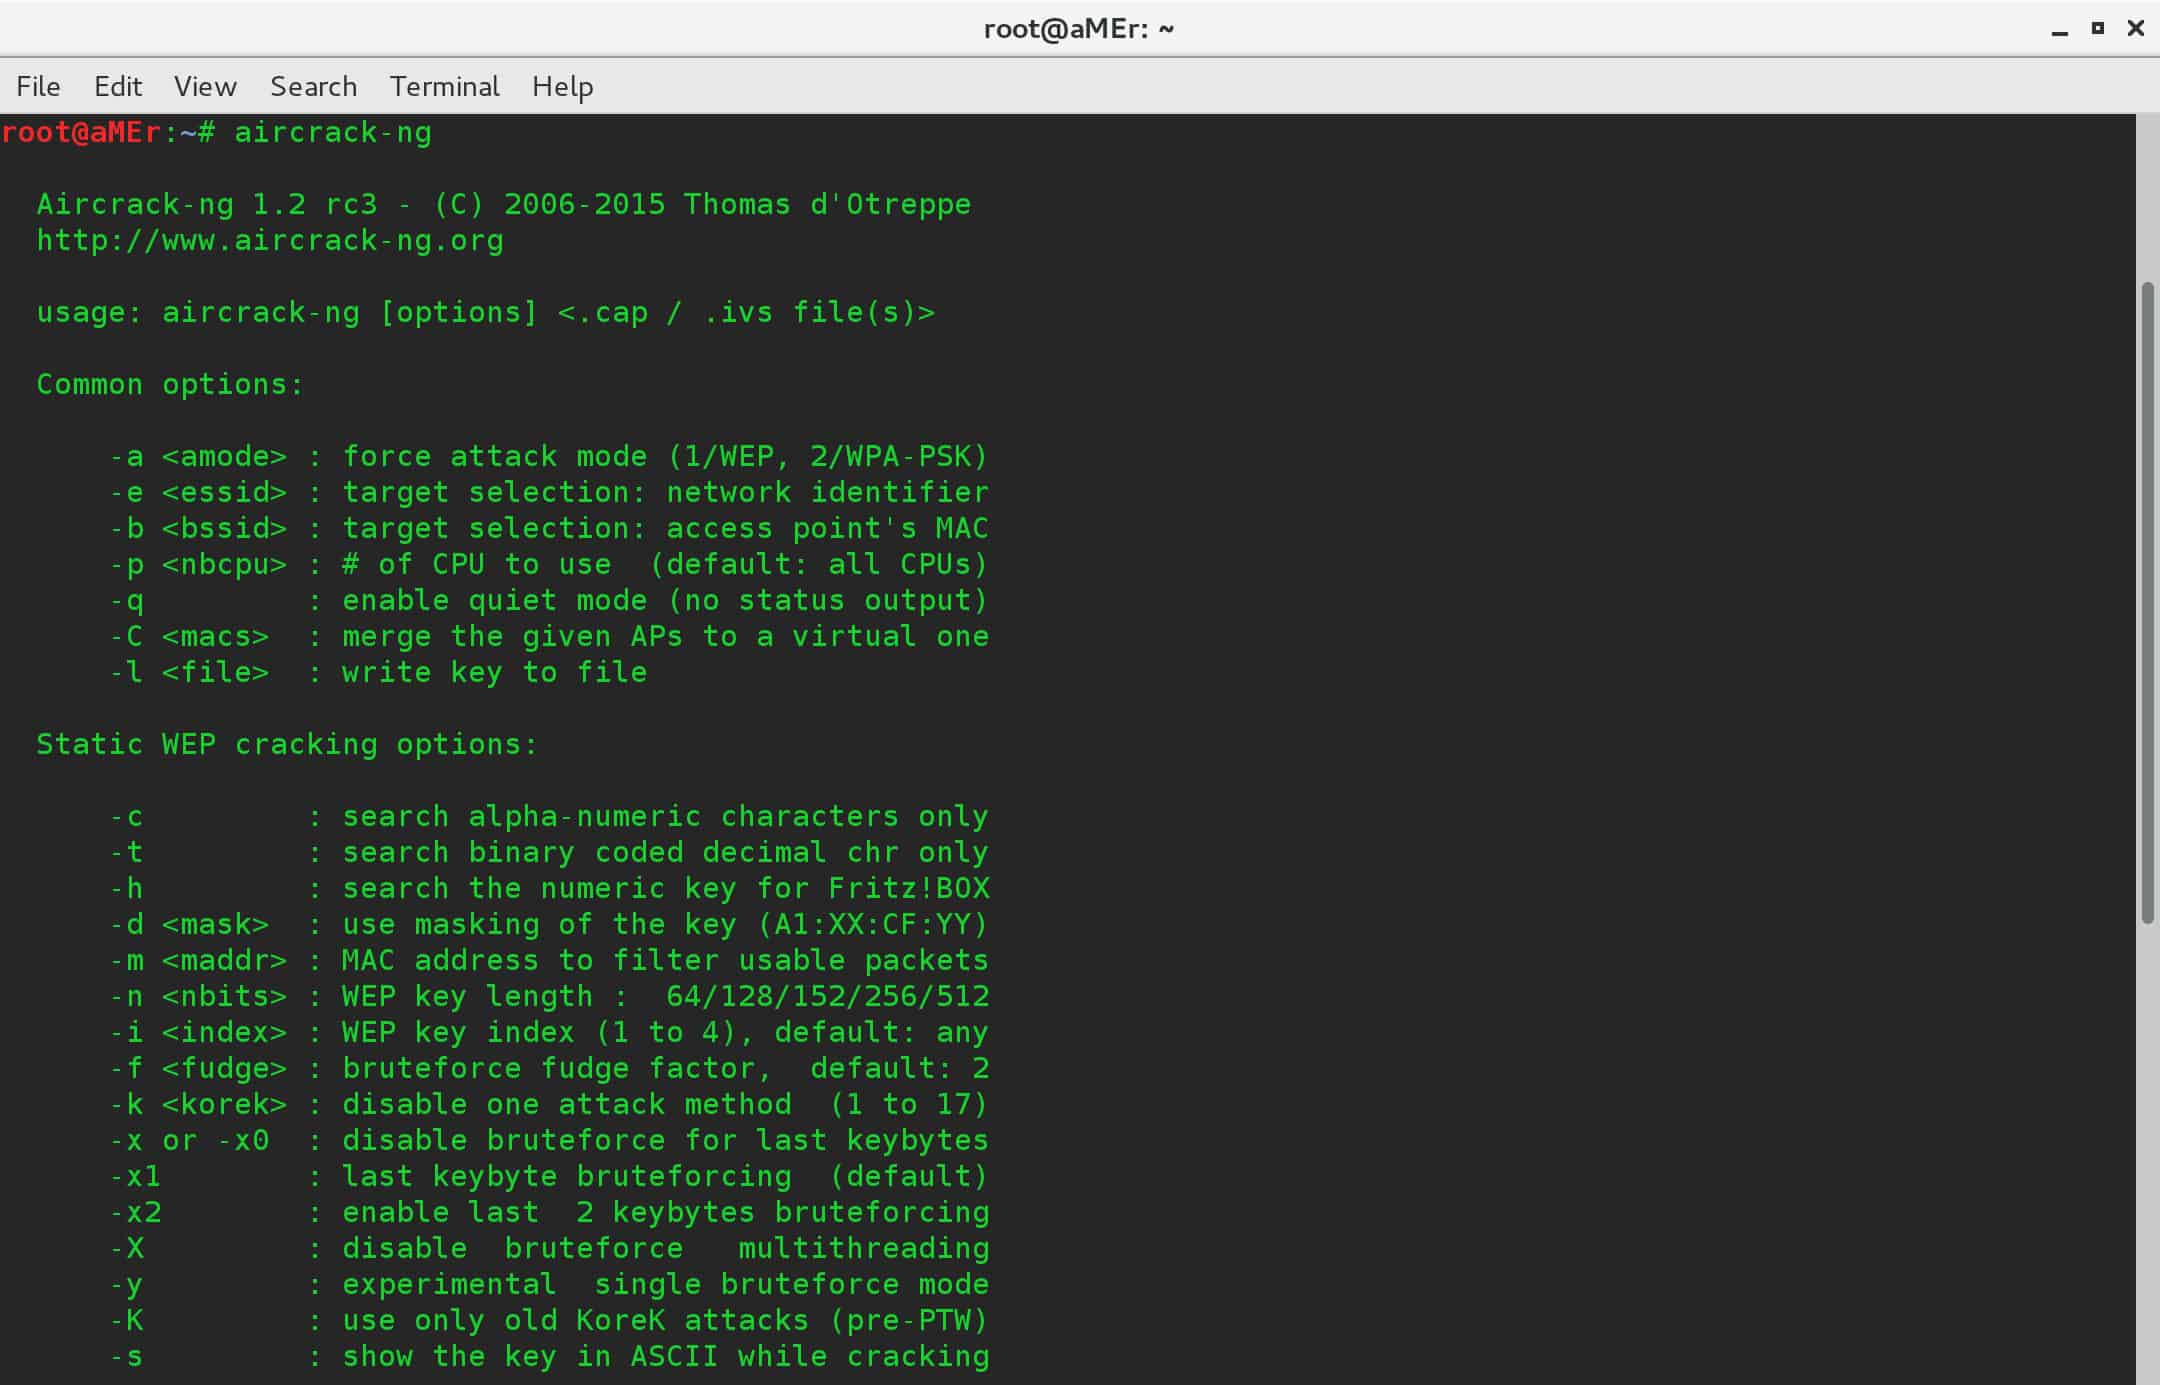Click the Edit menu item
The image size is (2160, 1385).
118,85
